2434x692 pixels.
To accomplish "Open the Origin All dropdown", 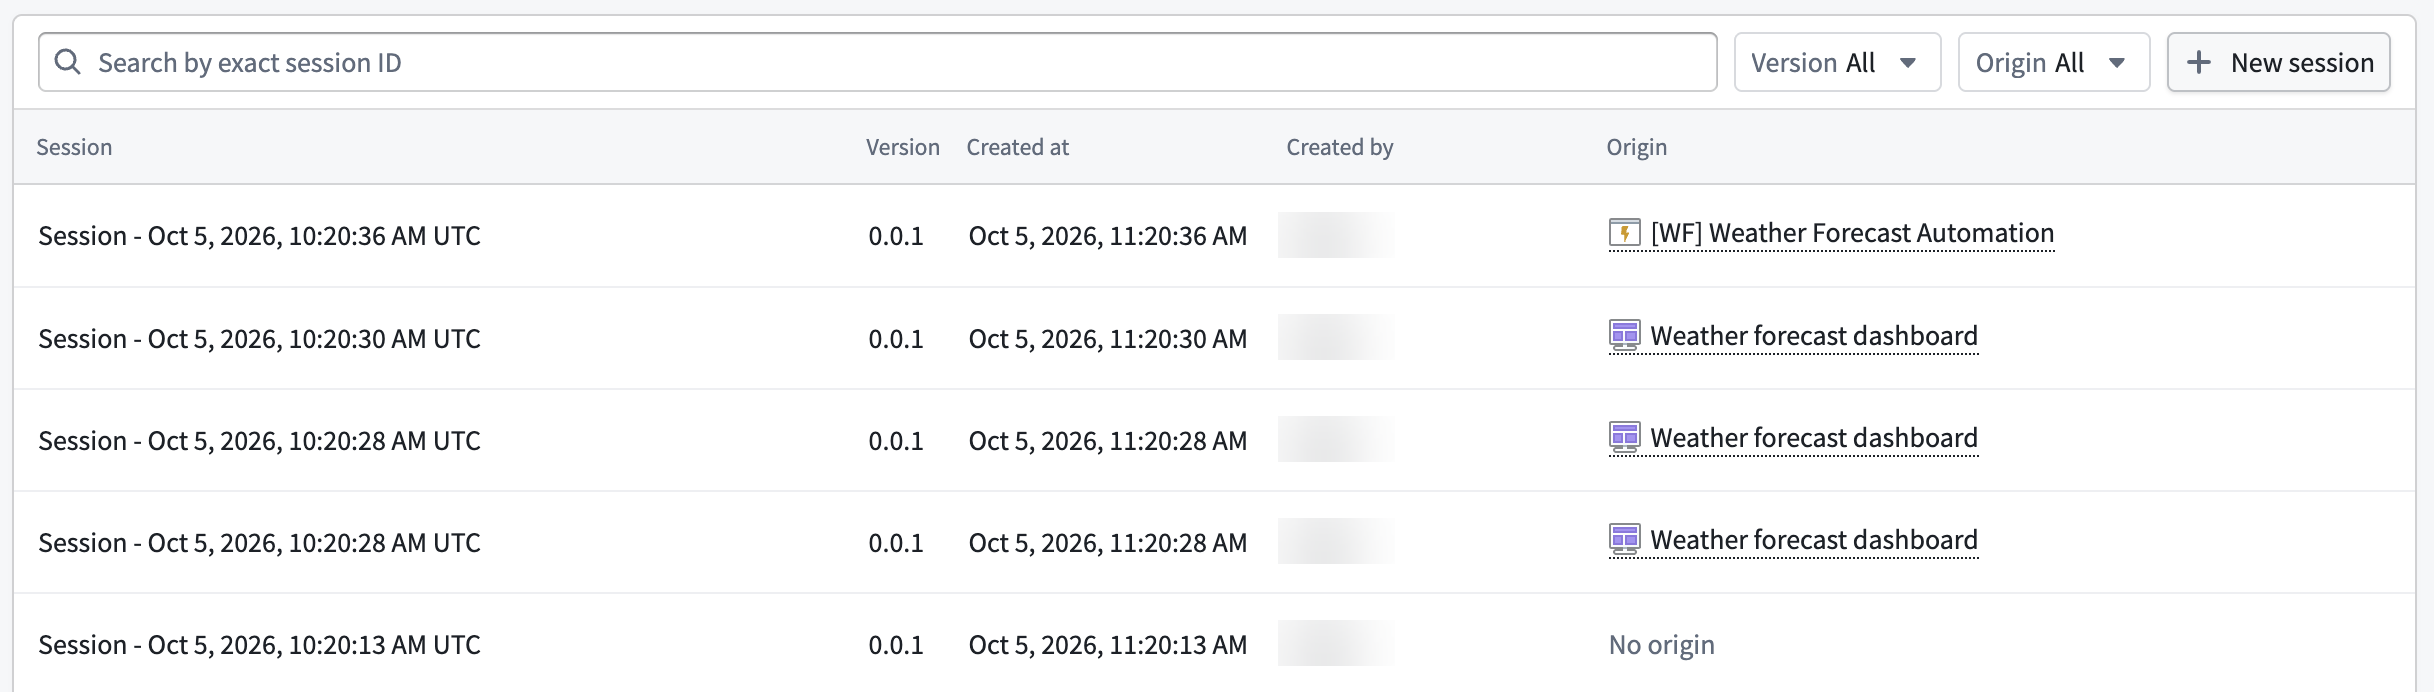I will [2053, 62].
